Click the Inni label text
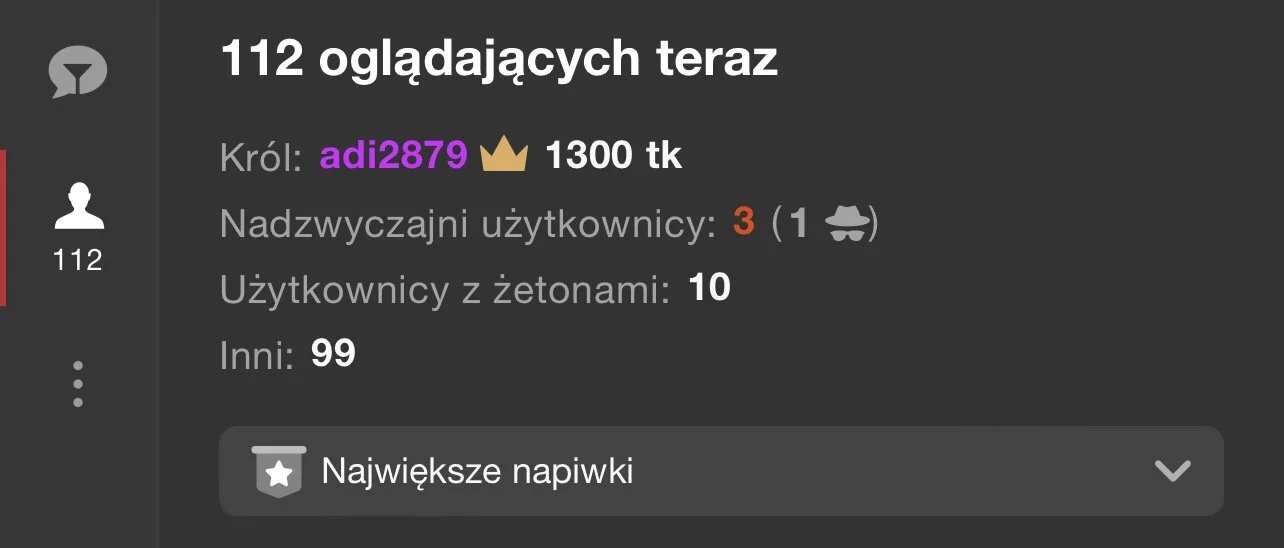The image size is (1284, 548). 257,354
